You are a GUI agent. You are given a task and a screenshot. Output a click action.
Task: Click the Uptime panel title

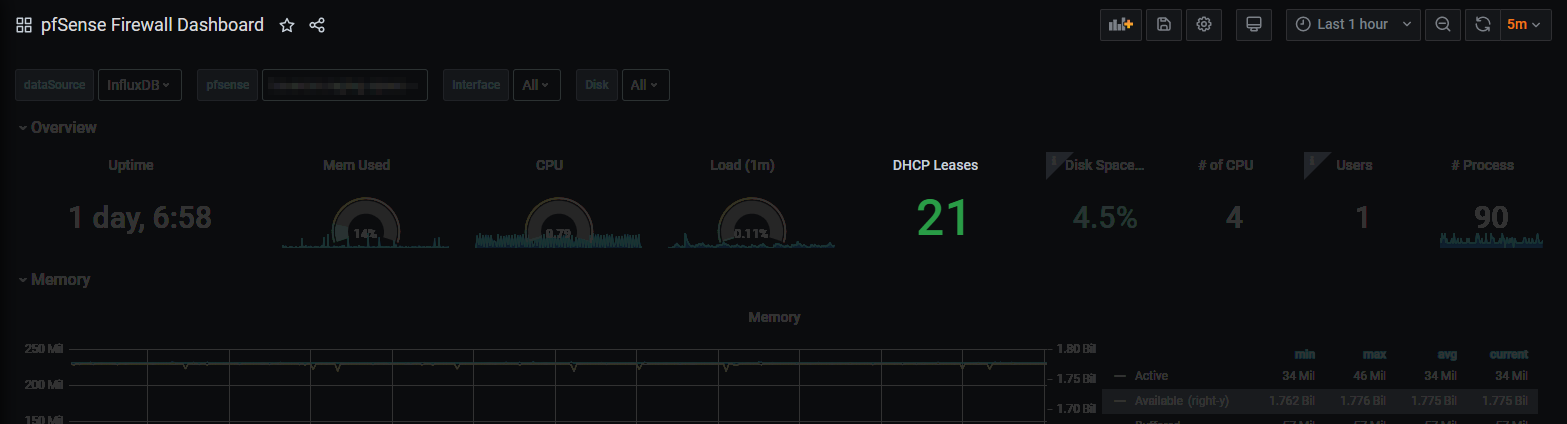click(x=131, y=165)
